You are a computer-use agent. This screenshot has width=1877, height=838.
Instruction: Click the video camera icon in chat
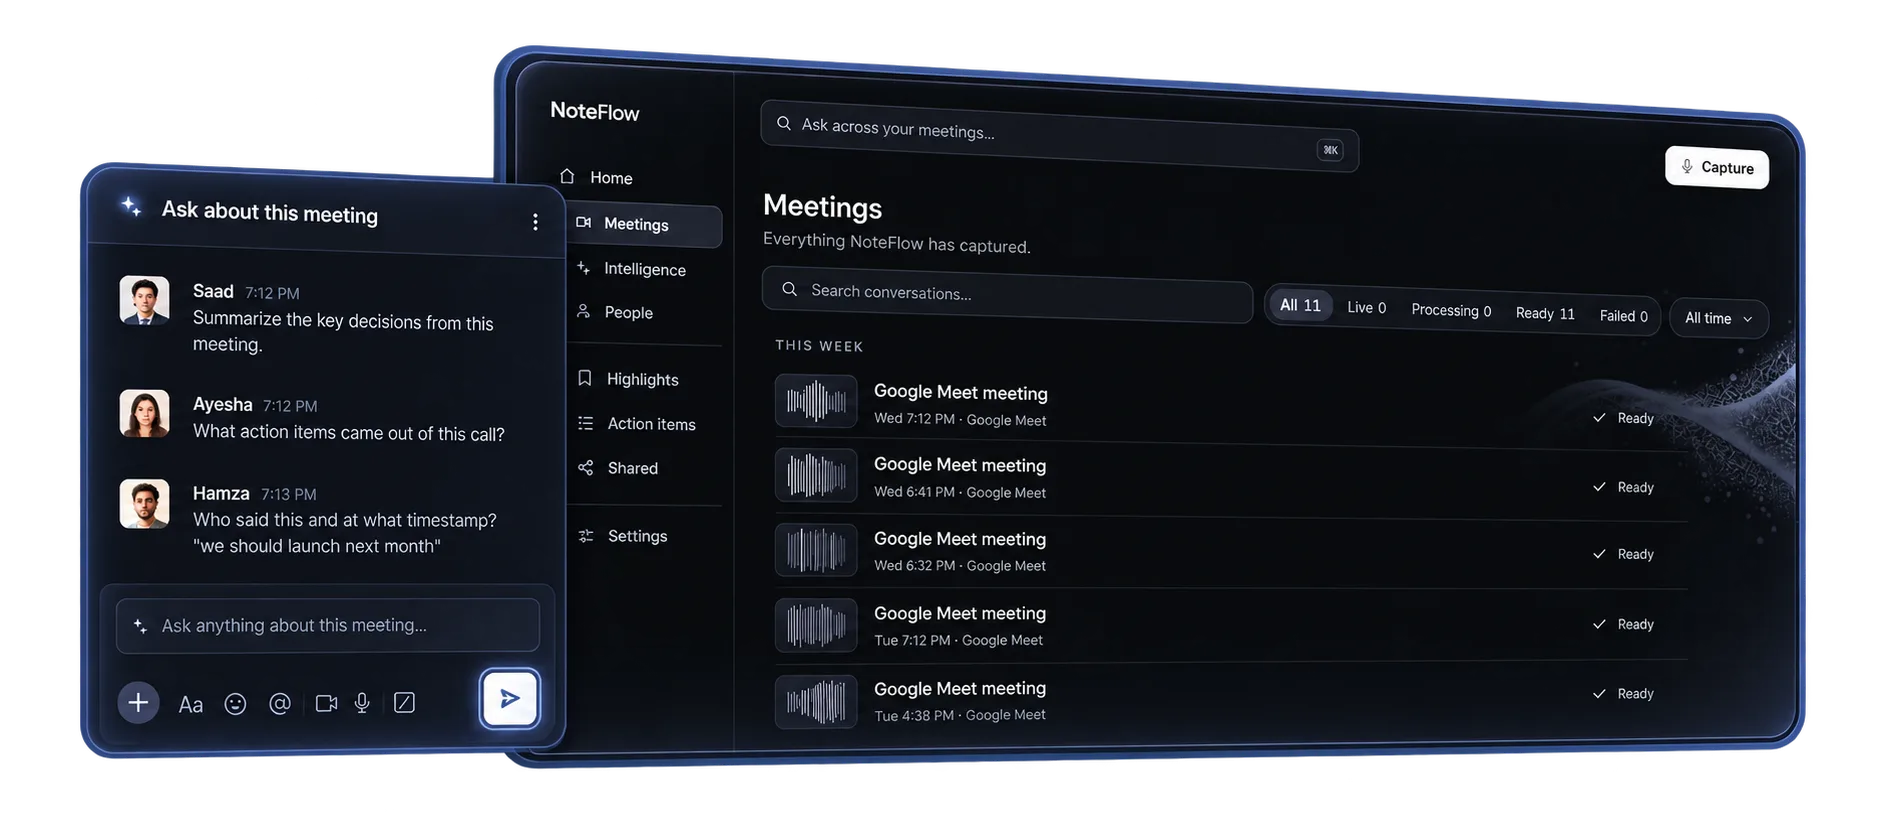pos(326,704)
